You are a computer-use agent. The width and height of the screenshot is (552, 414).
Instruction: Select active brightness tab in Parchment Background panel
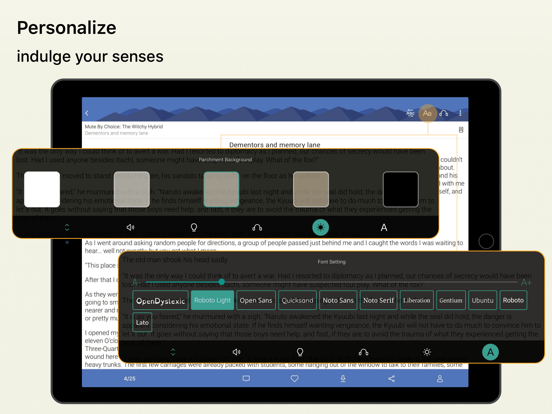click(320, 227)
